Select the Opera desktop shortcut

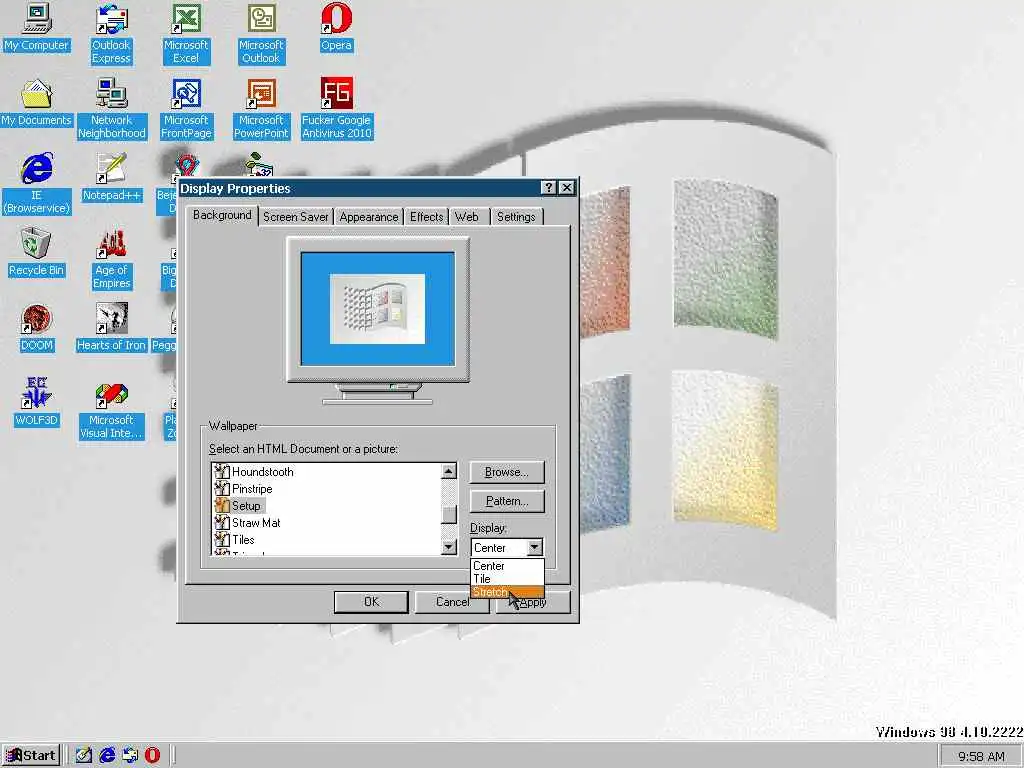(x=336, y=27)
